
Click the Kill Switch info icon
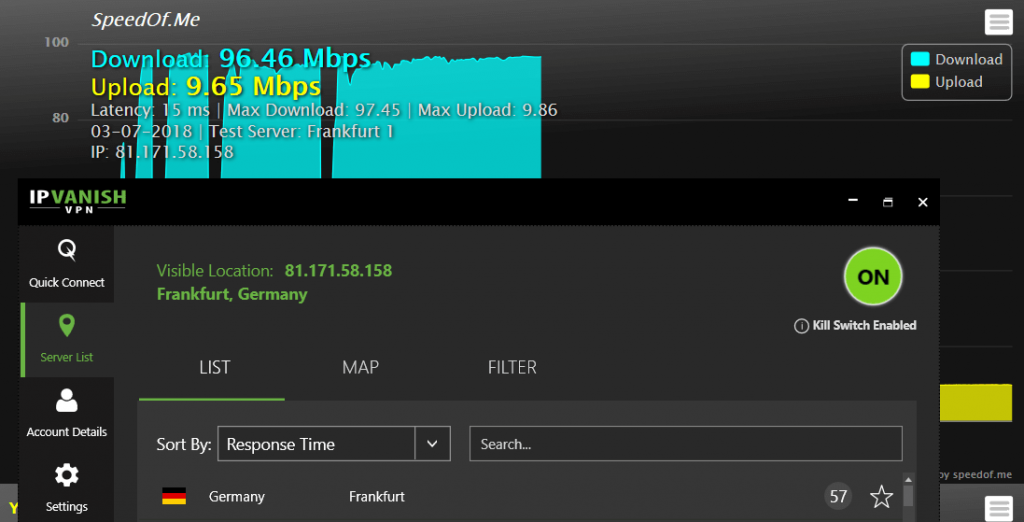[801, 326]
